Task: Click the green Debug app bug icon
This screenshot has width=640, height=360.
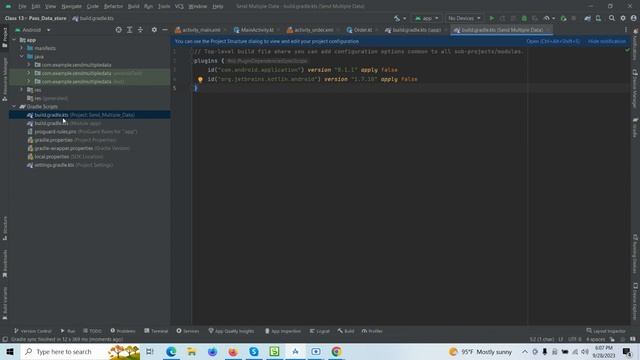Action: [x=524, y=18]
